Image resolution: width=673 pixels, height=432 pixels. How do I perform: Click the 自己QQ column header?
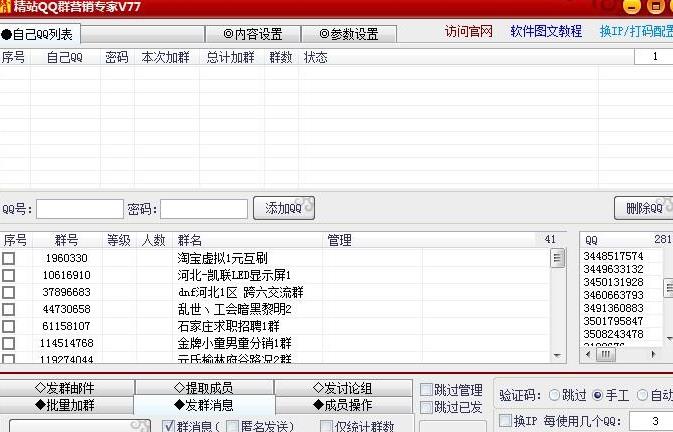point(65,57)
